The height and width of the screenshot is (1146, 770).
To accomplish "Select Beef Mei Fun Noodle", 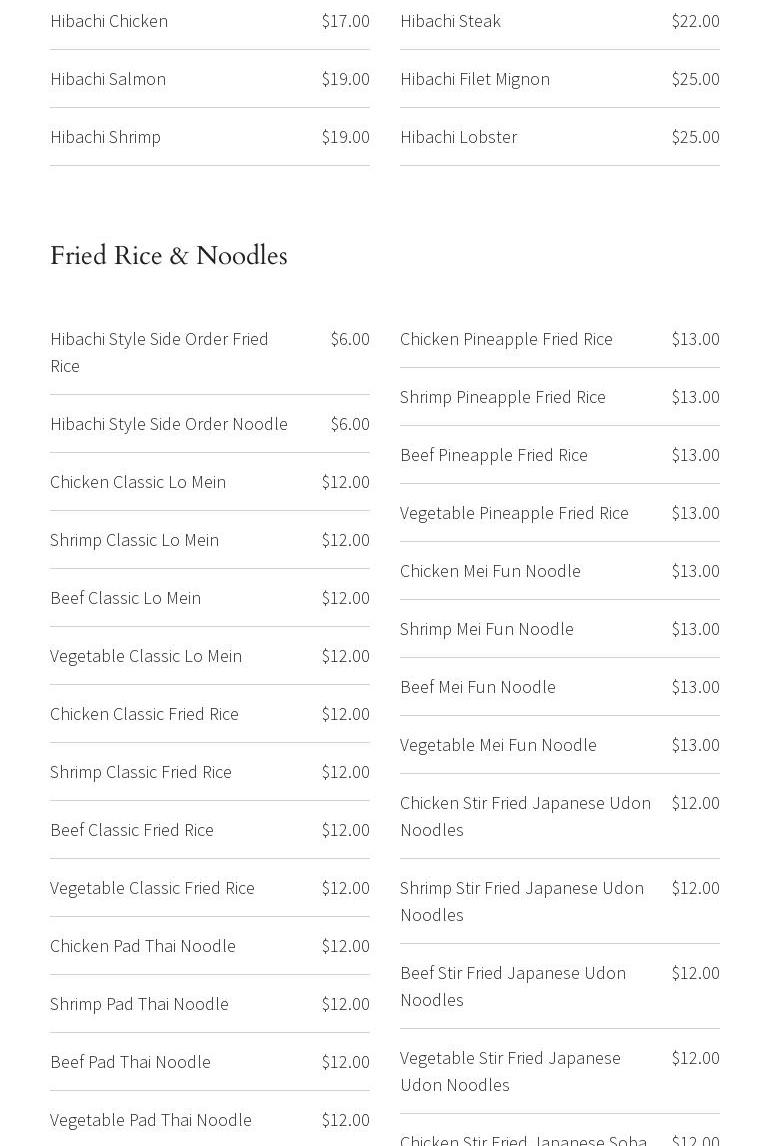I will tap(478, 687).
